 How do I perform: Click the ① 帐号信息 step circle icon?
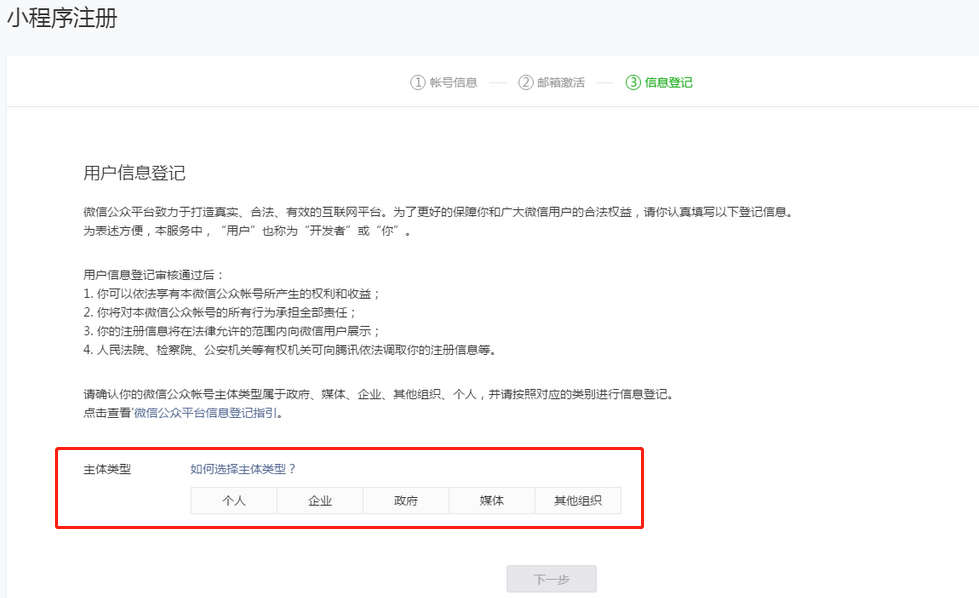point(419,83)
